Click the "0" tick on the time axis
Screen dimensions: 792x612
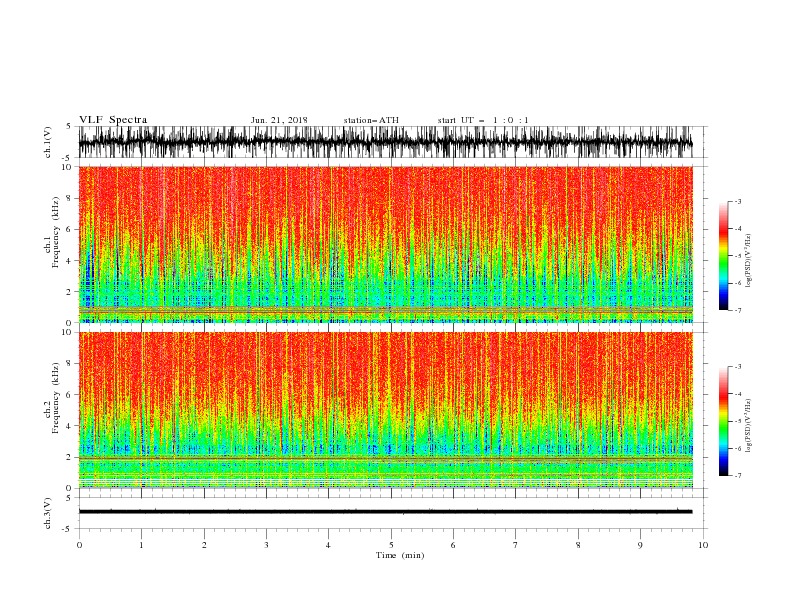click(x=79, y=545)
